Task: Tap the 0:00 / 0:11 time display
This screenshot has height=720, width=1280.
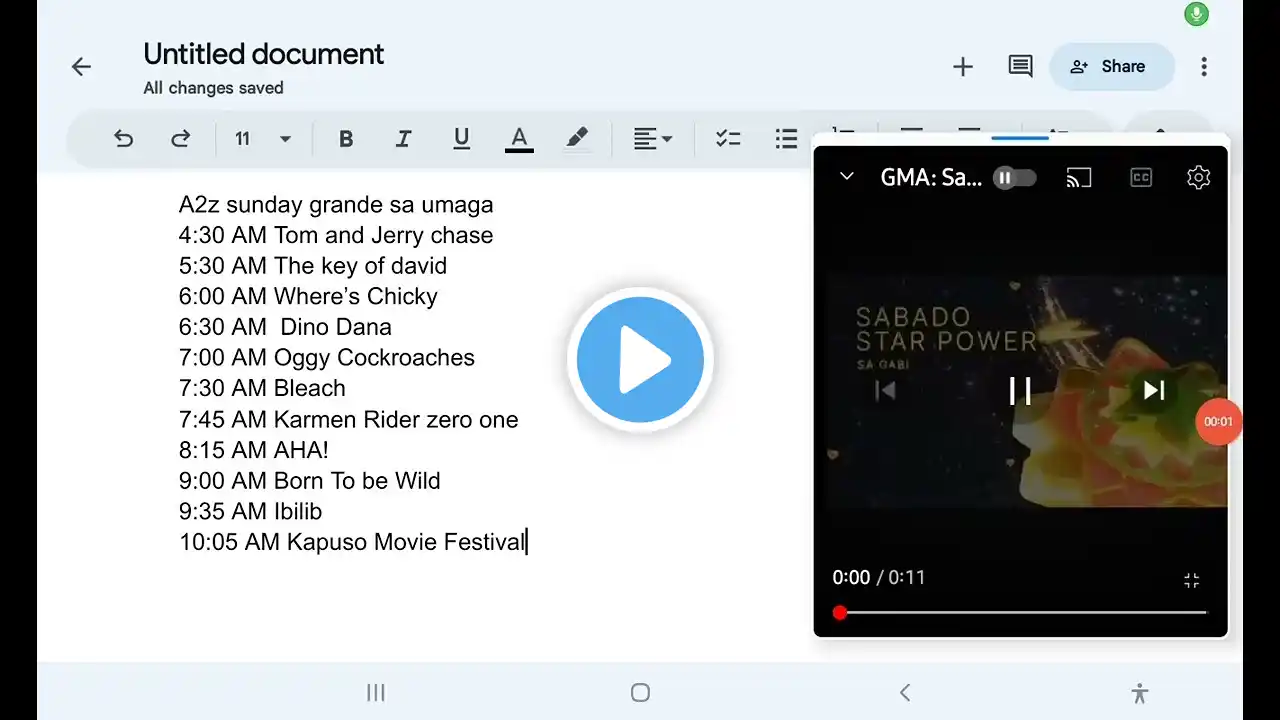Action: point(879,577)
